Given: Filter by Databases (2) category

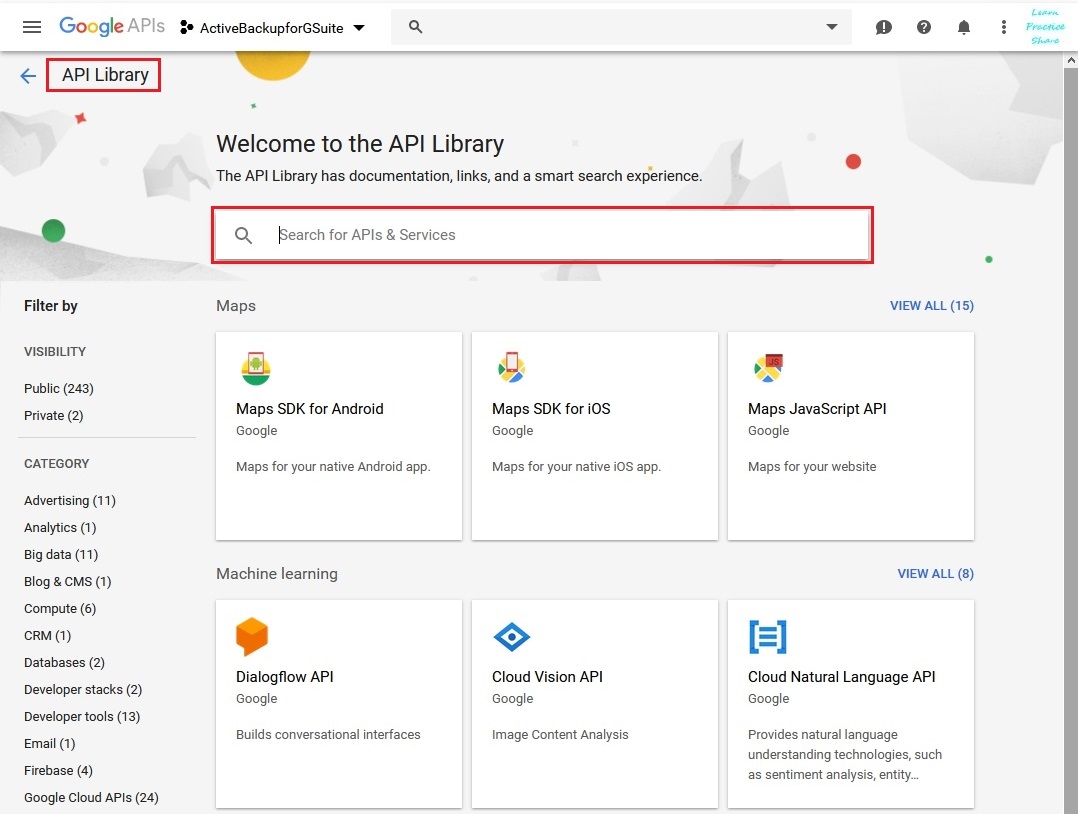Looking at the screenshot, I should coord(64,663).
